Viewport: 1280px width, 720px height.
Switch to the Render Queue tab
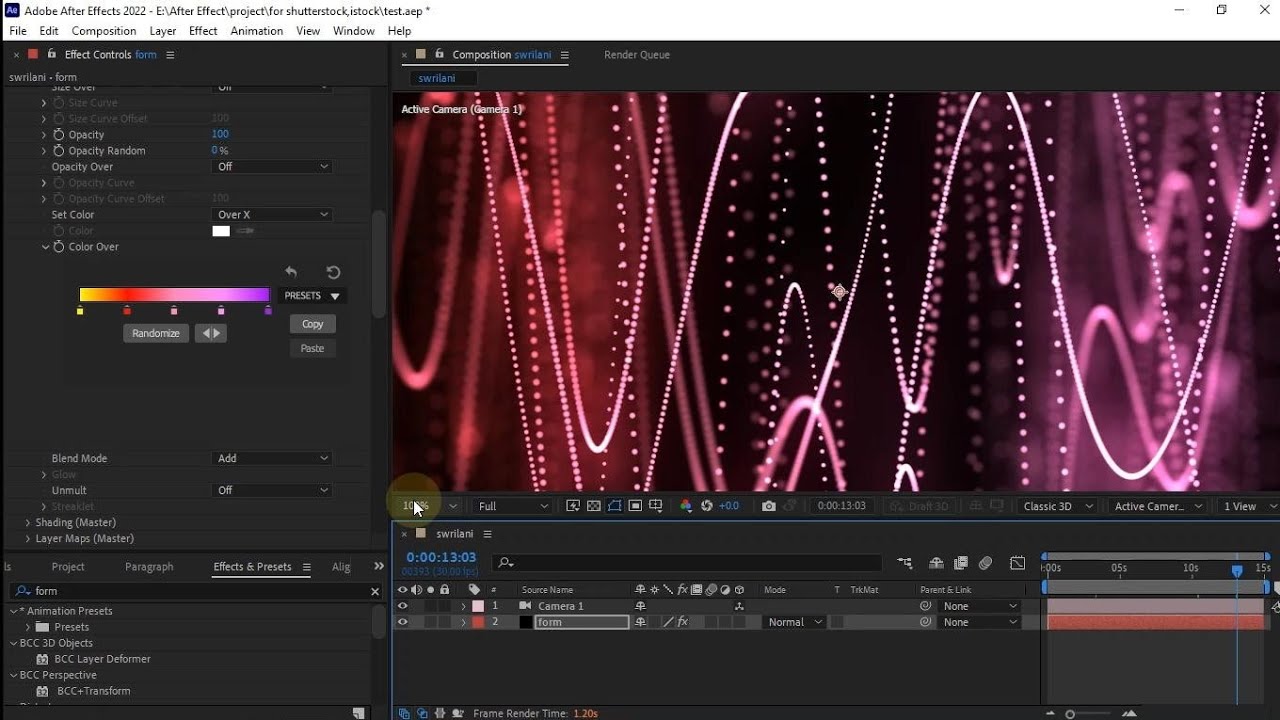pyautogui.click(x=637, y=55)
